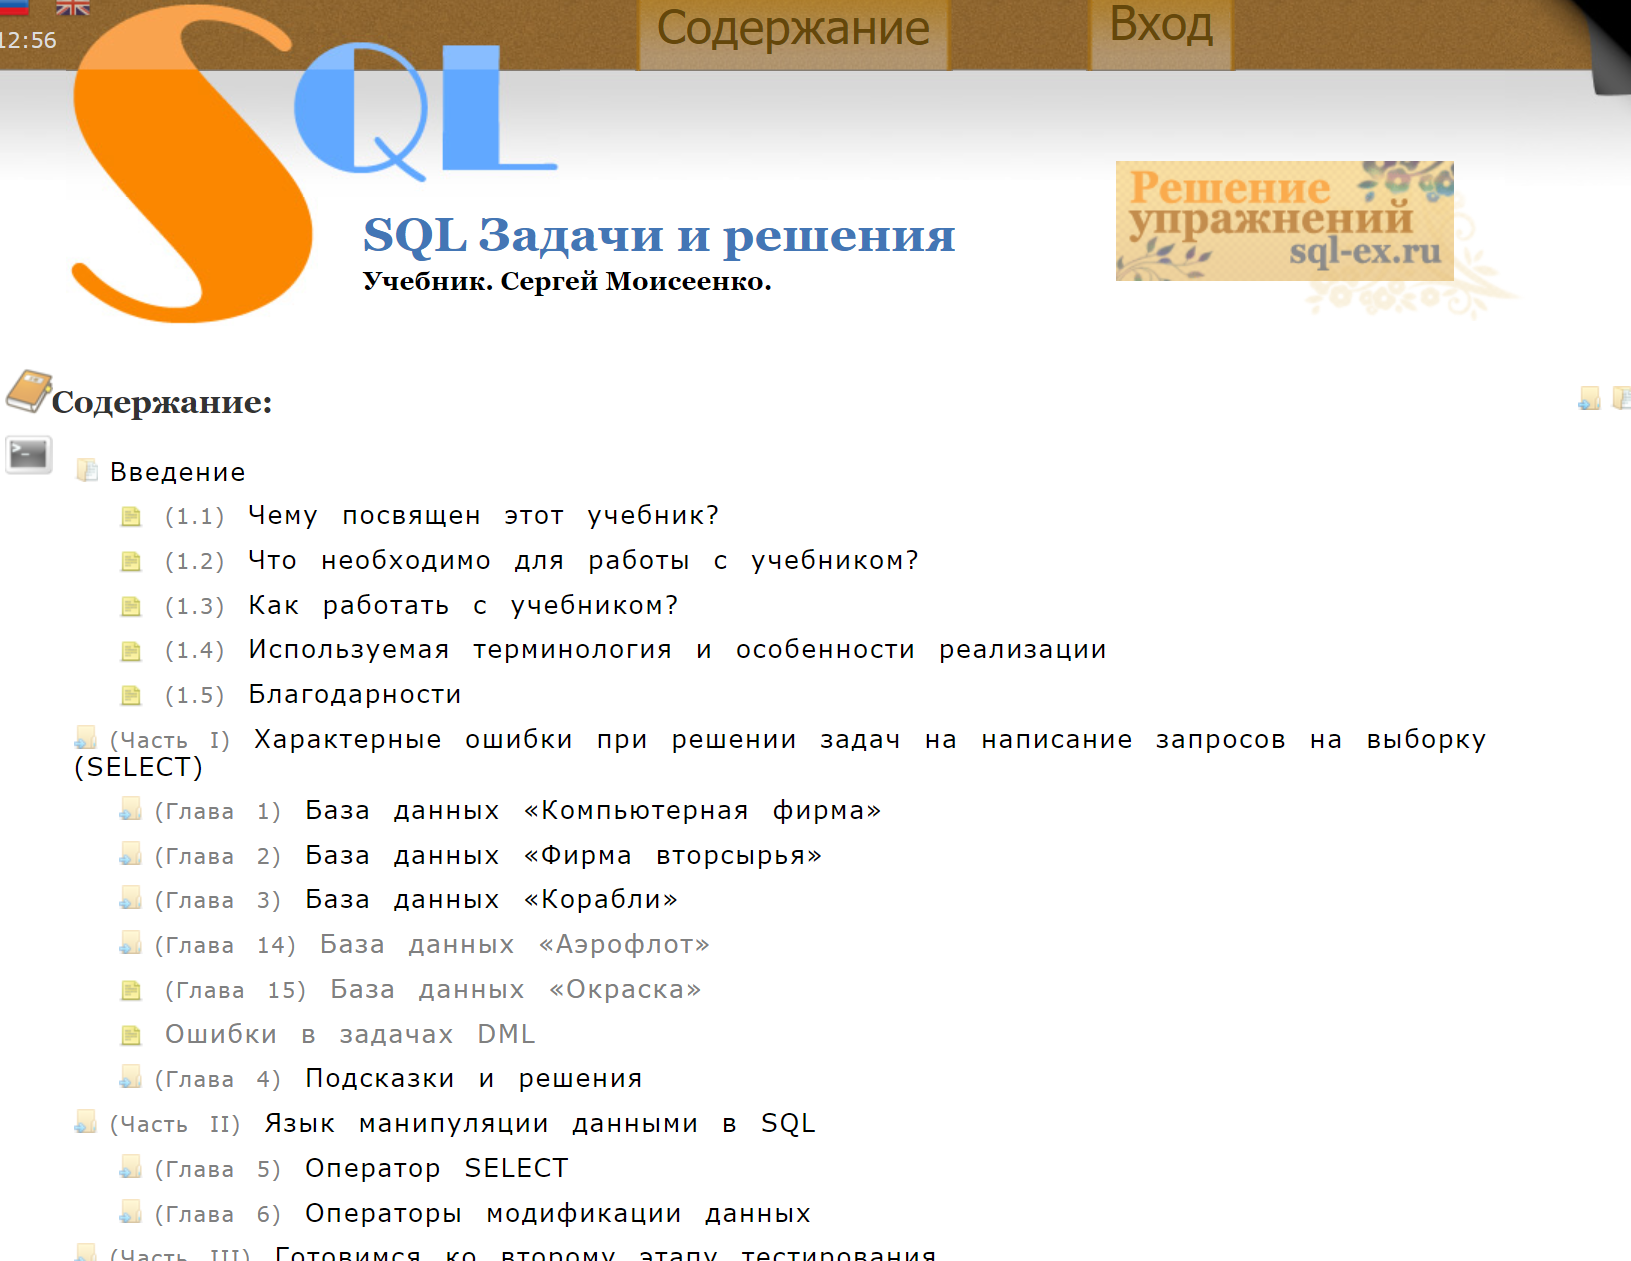Click the Russian flag language icon

coord(12,7)
